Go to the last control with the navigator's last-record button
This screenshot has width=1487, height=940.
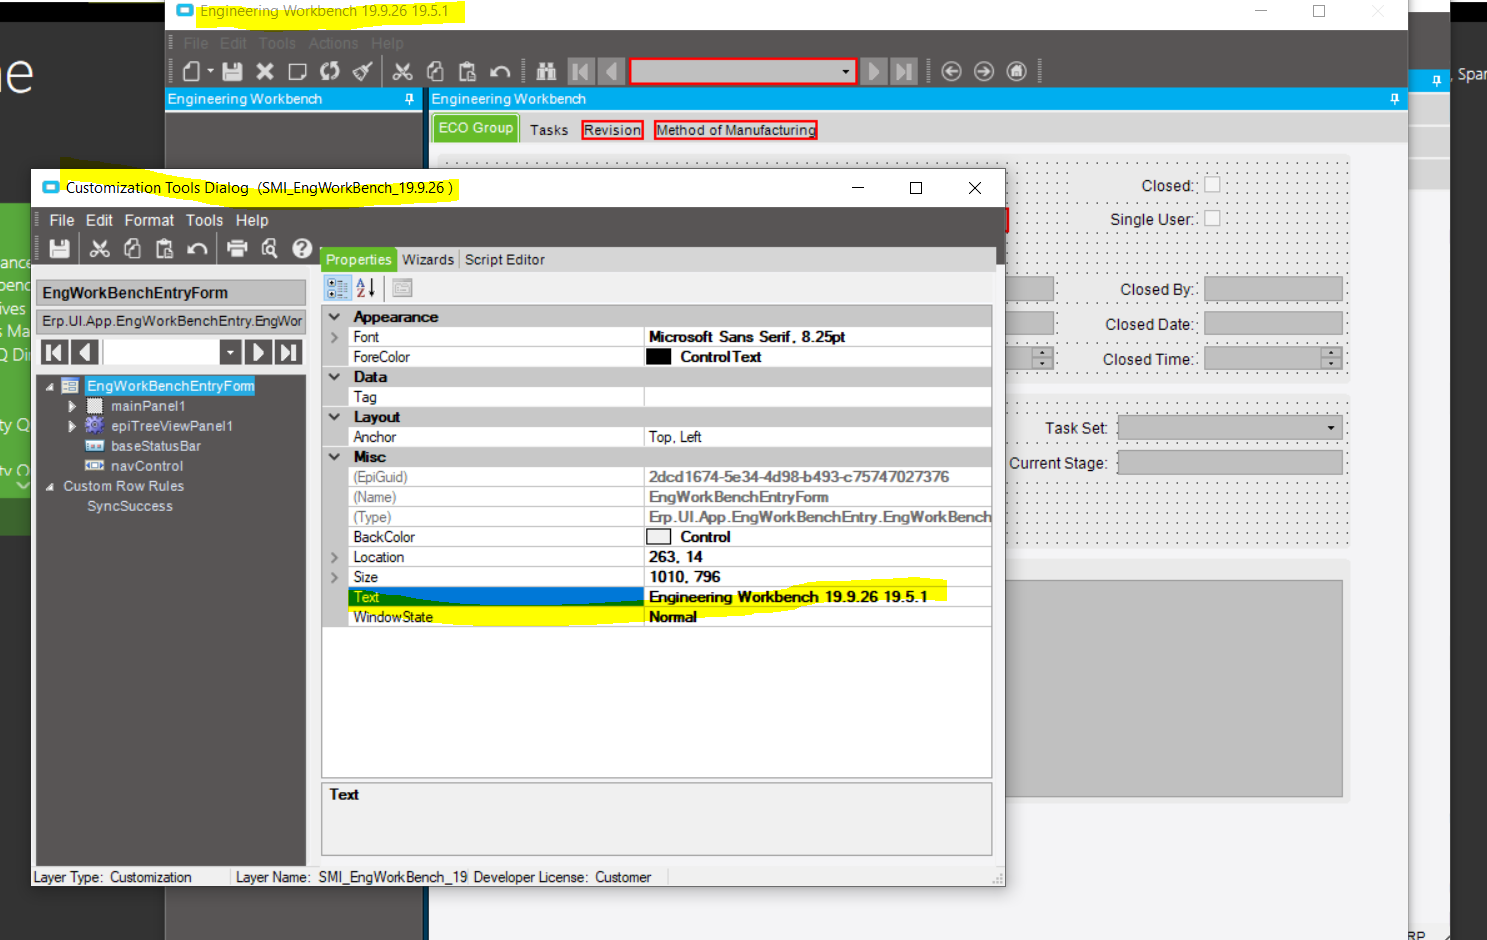pyautogui.click(x=289, y=352)
